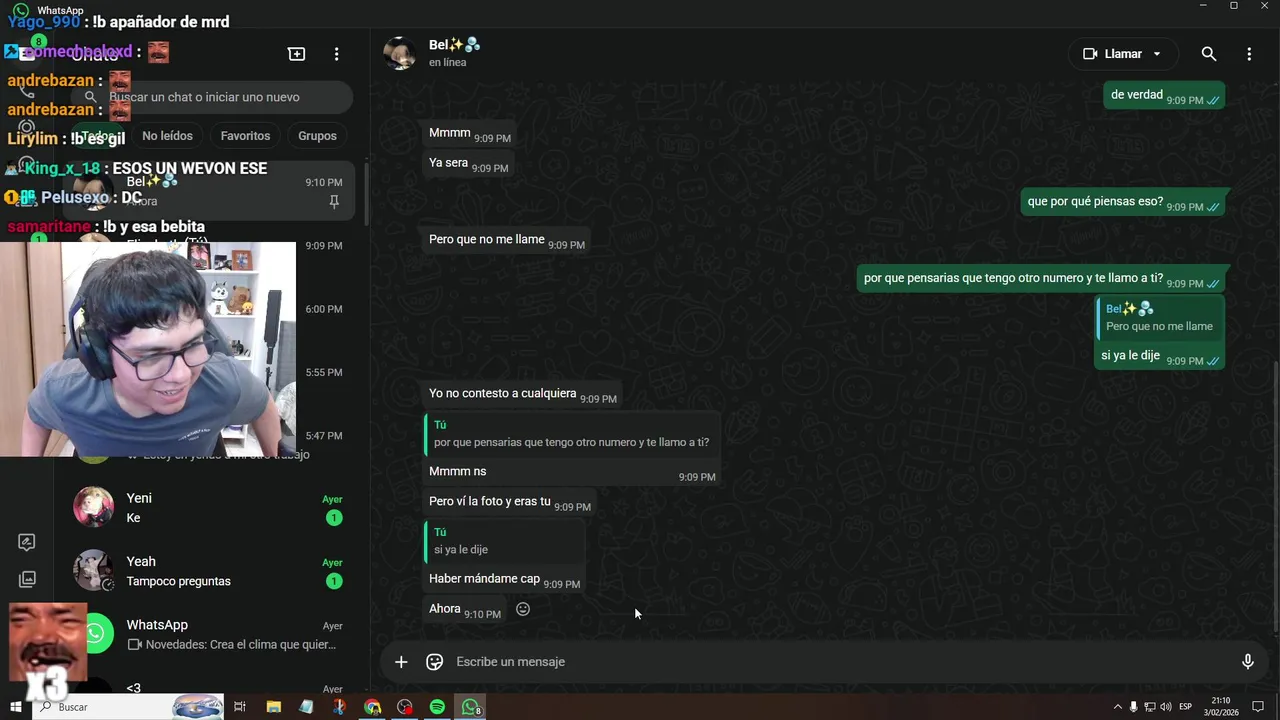This screenshot has height=720, width=1280.
Task: Click the 'Yo no contesto a cualquiera' message
Action: pos(522,394)
